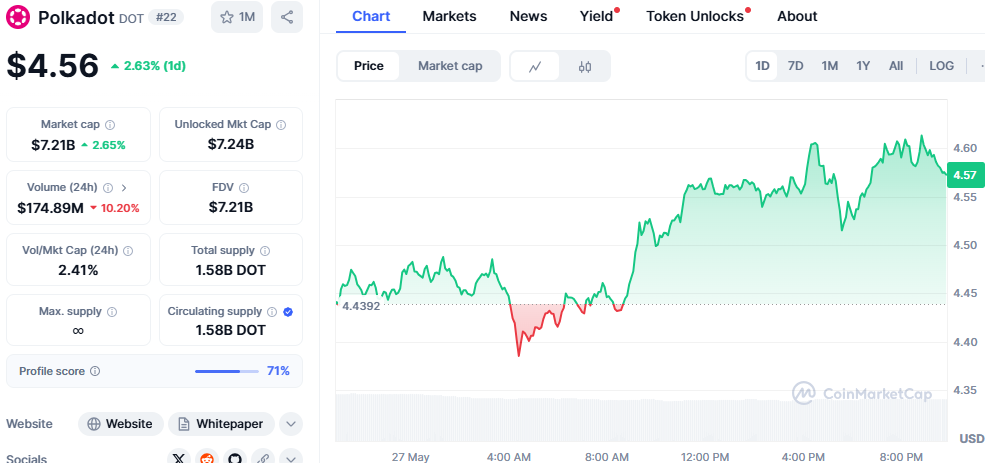
Task: Click the $7.24B unlocked market cap value
Action: [231, 144]
